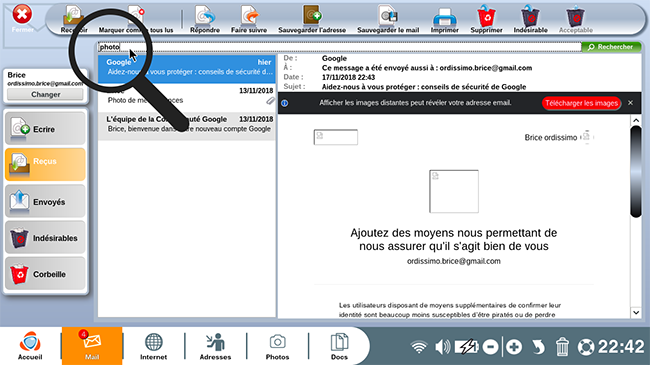Click the Changer account button
The image size is (650, 365).
click(x=45, y=95)
